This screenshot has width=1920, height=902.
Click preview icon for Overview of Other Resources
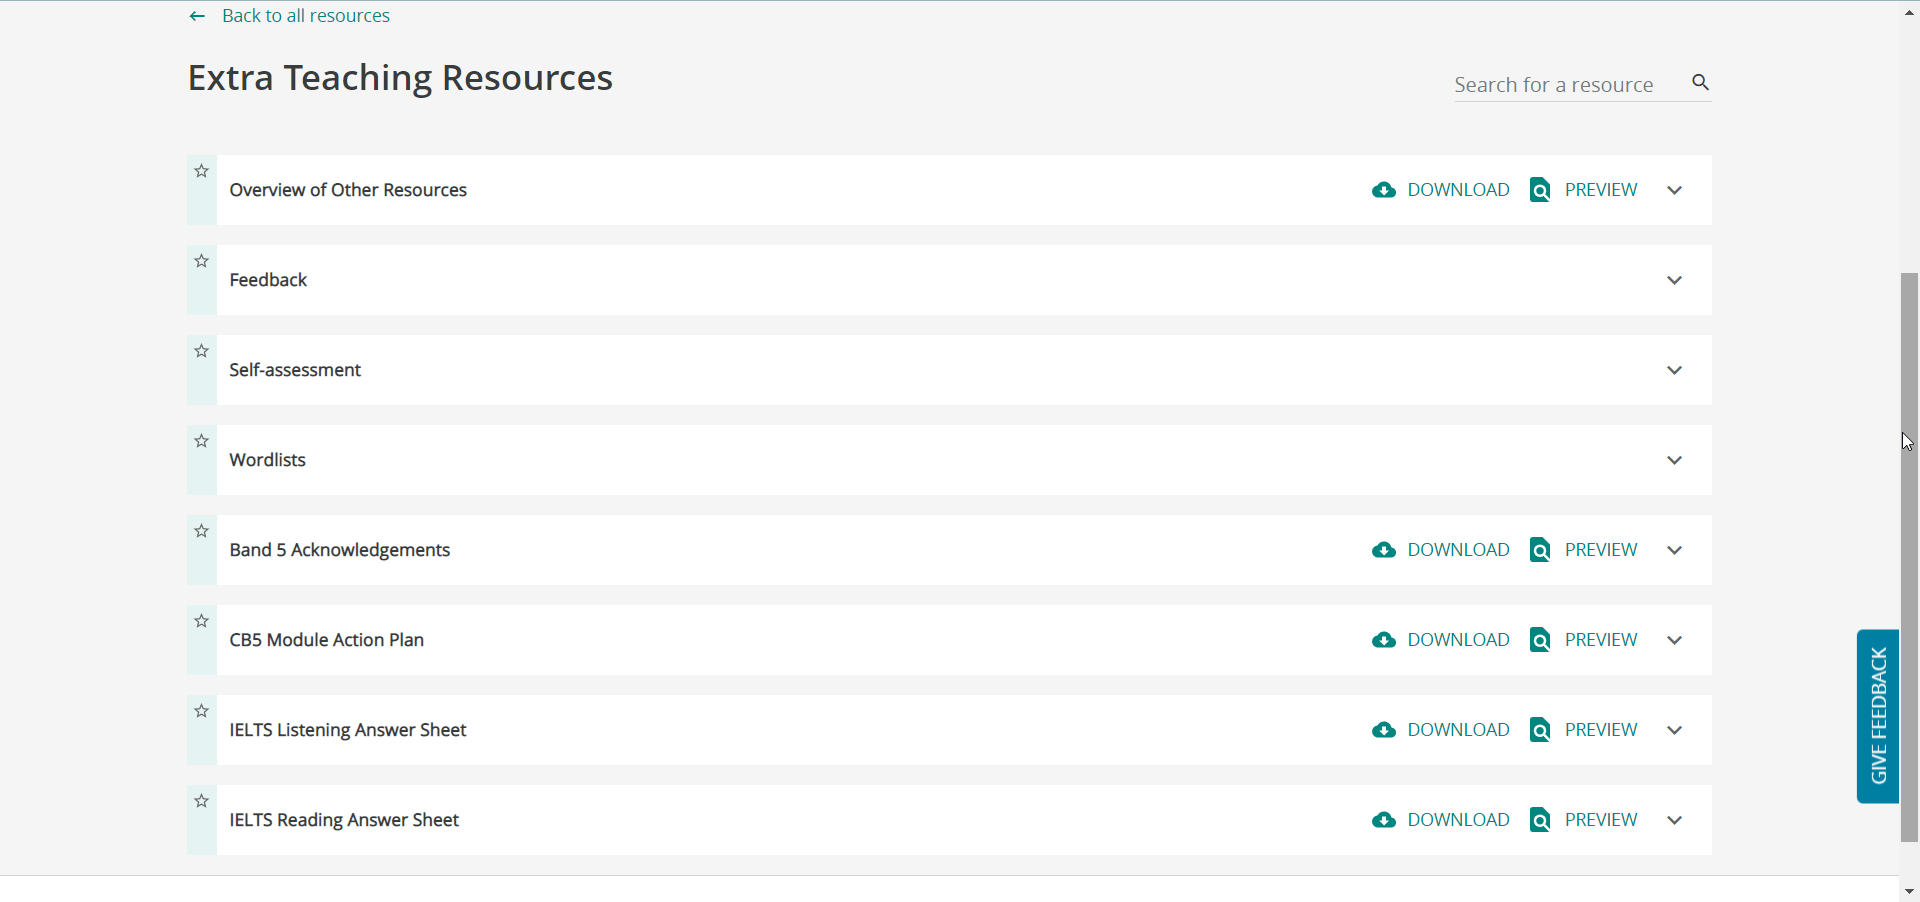(x=1540, y=190)
